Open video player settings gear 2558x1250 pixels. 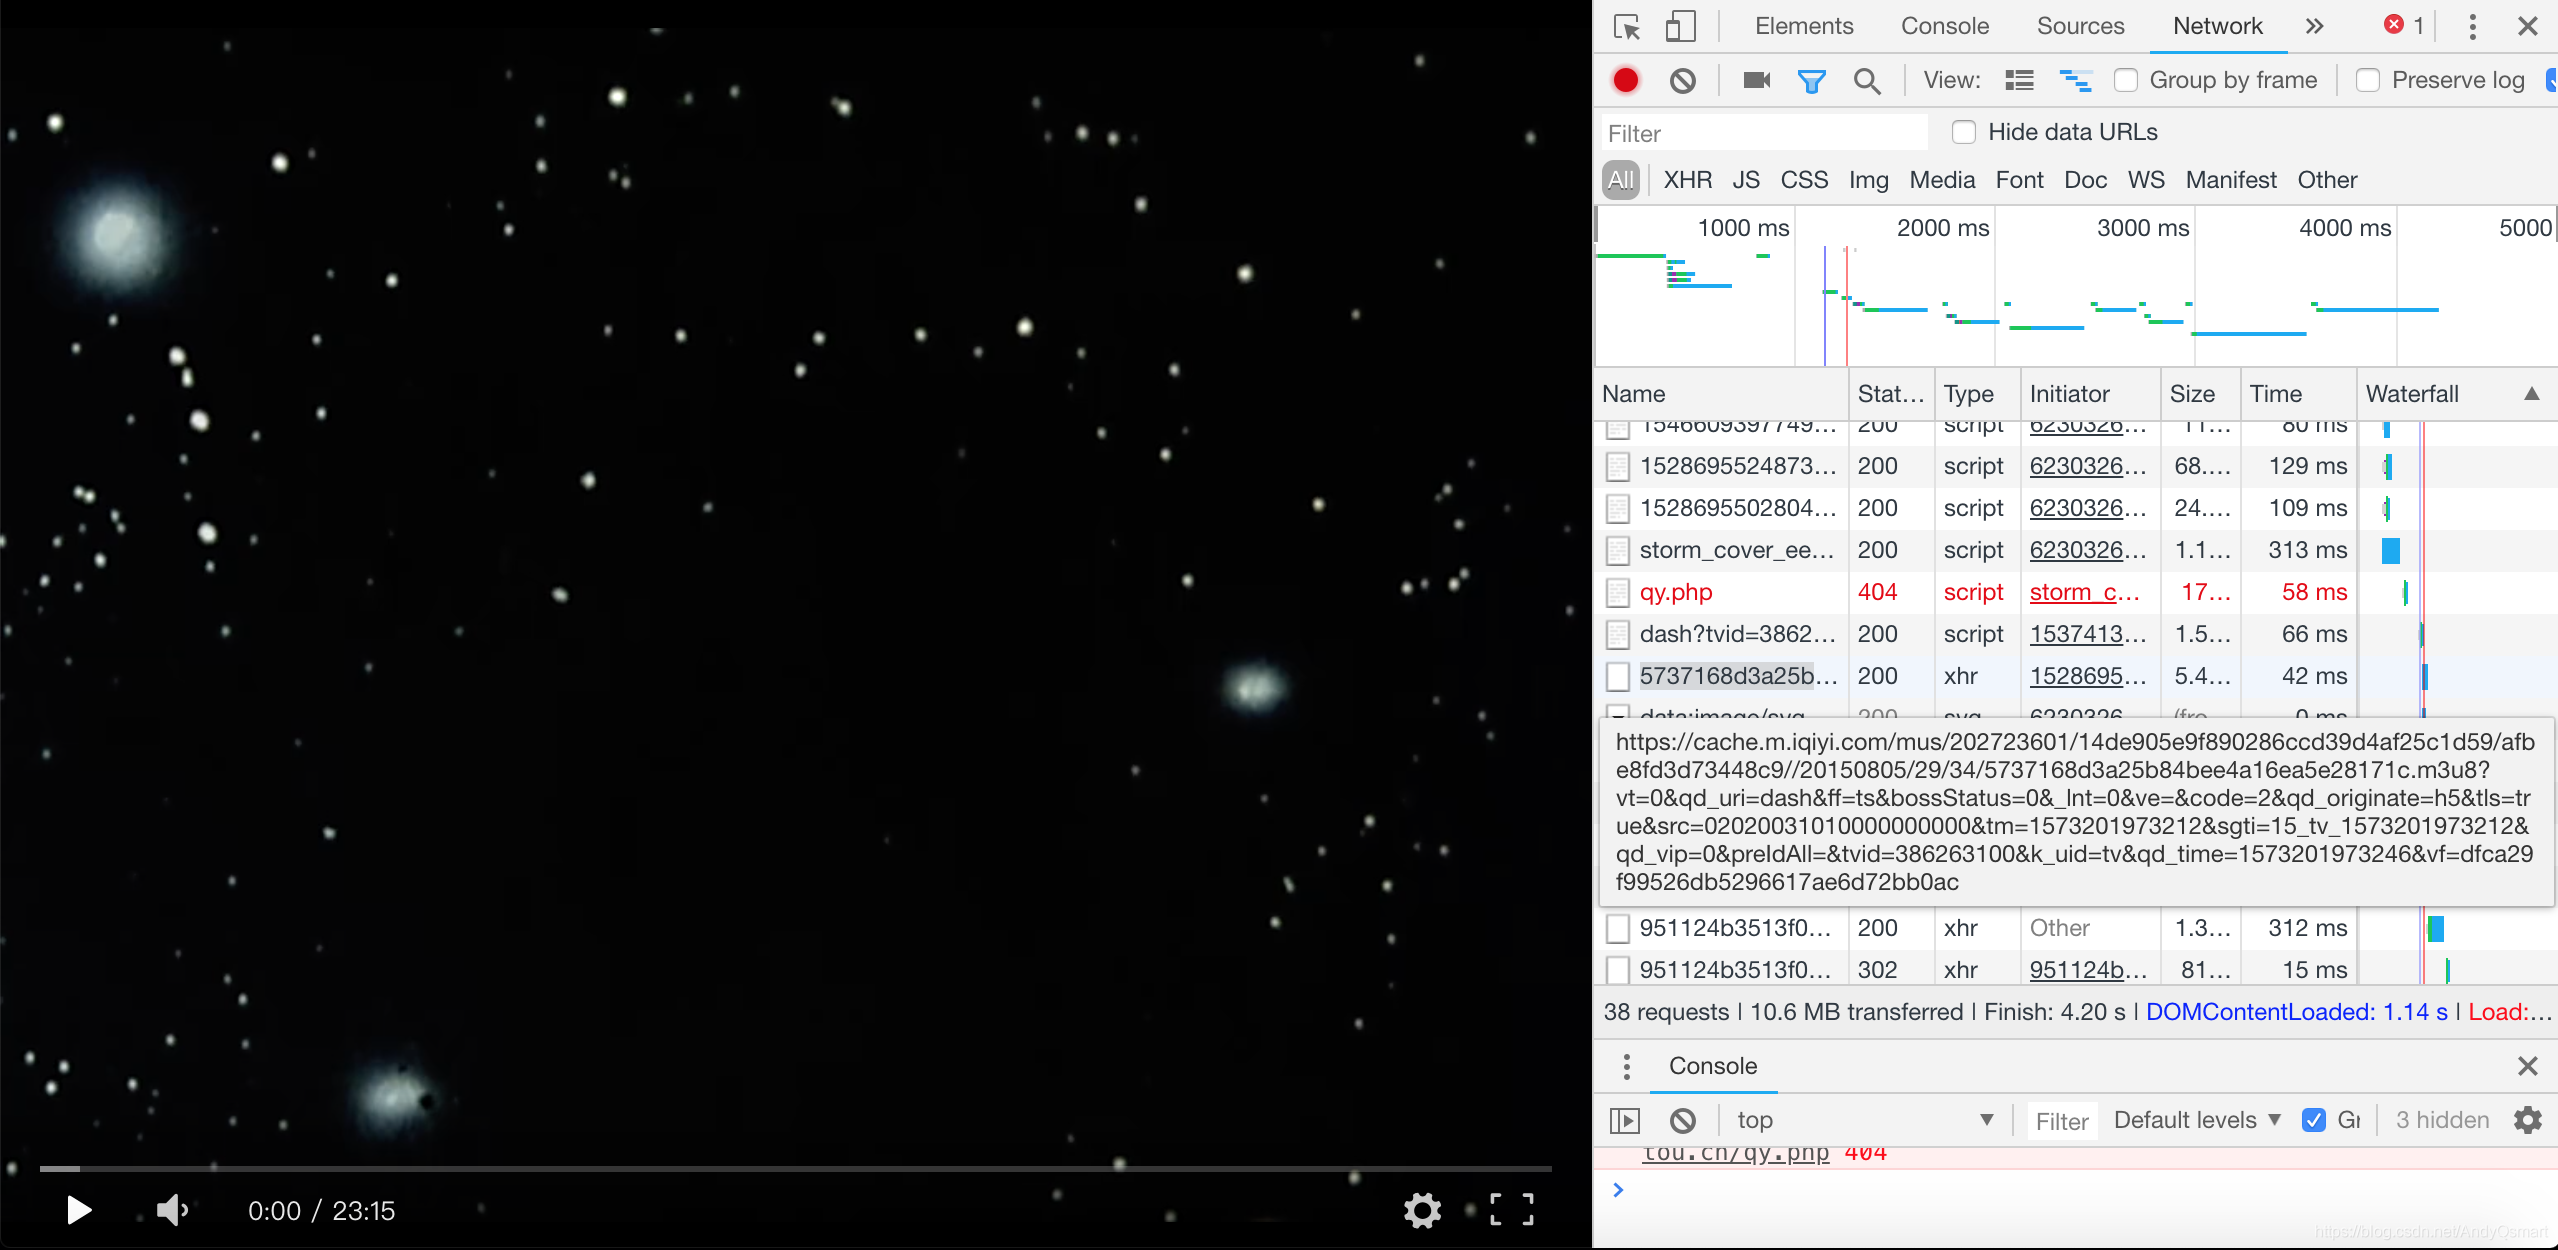point(1422,1210)
